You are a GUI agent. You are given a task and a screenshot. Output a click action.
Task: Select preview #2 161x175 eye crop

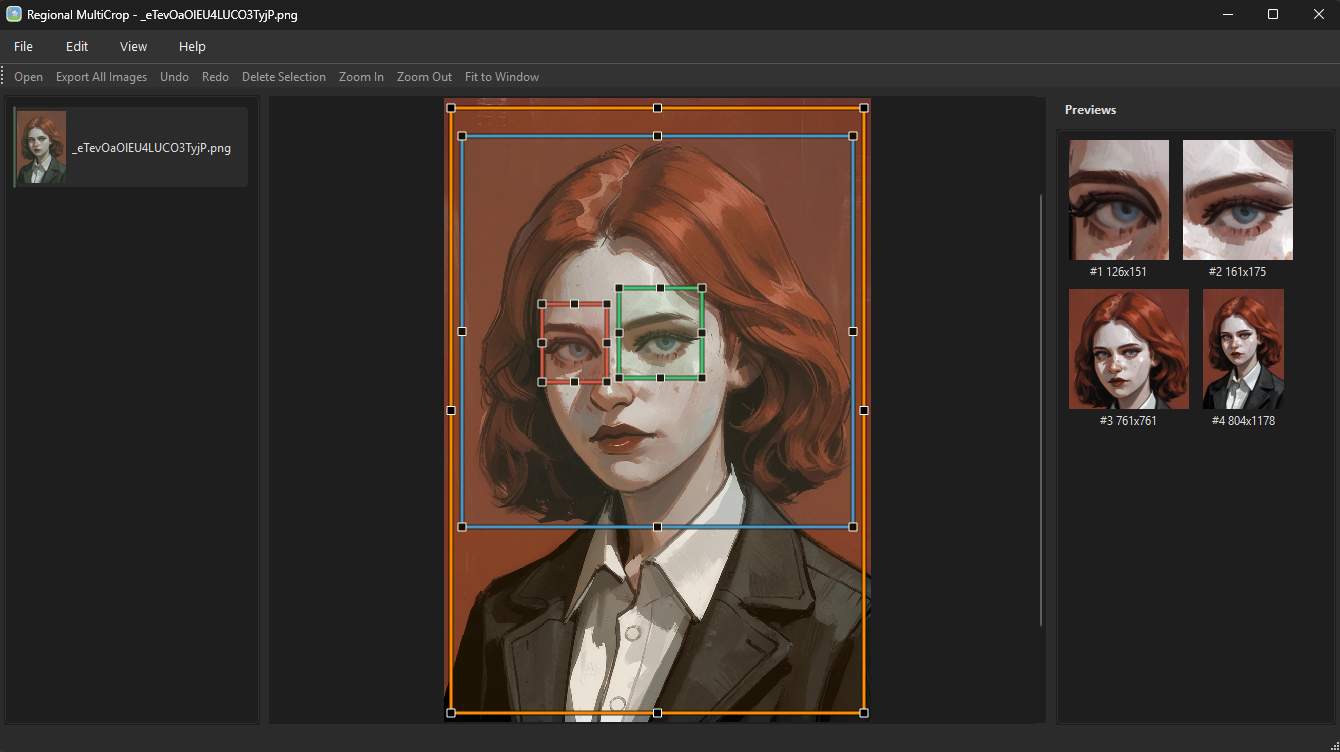pos(1237,200)
